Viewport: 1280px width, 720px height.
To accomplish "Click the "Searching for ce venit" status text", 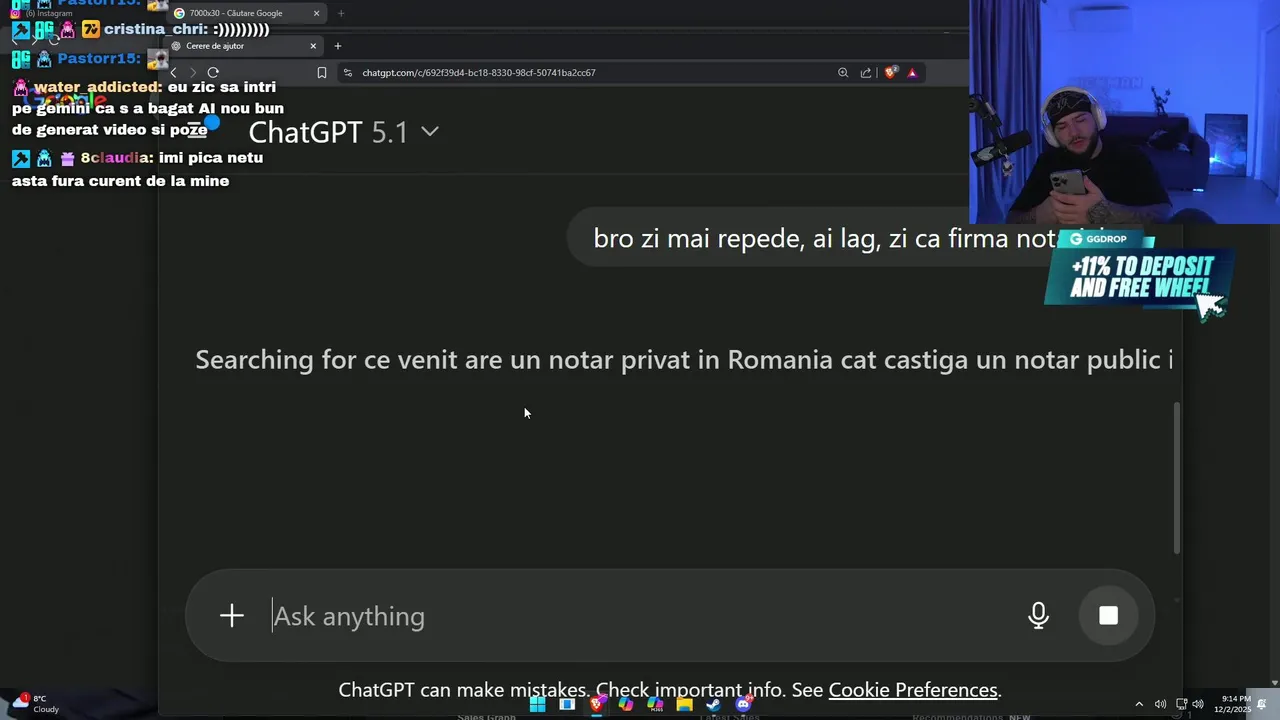I will point(684,360).
